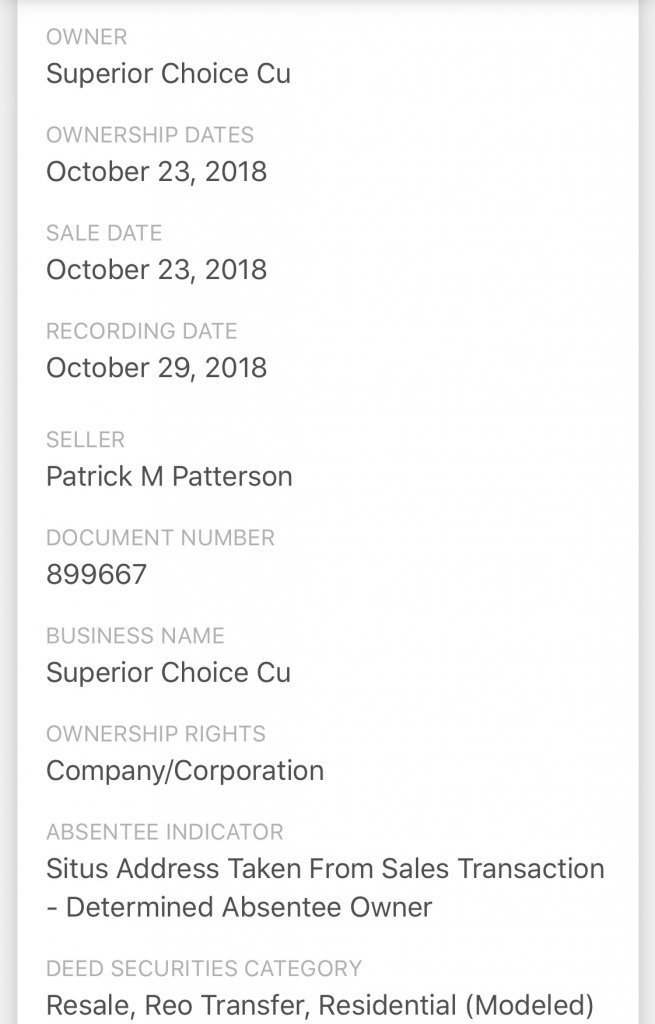
Task: Click the DEED SECURITIES CATEGORY label
Action: (204, 968)
